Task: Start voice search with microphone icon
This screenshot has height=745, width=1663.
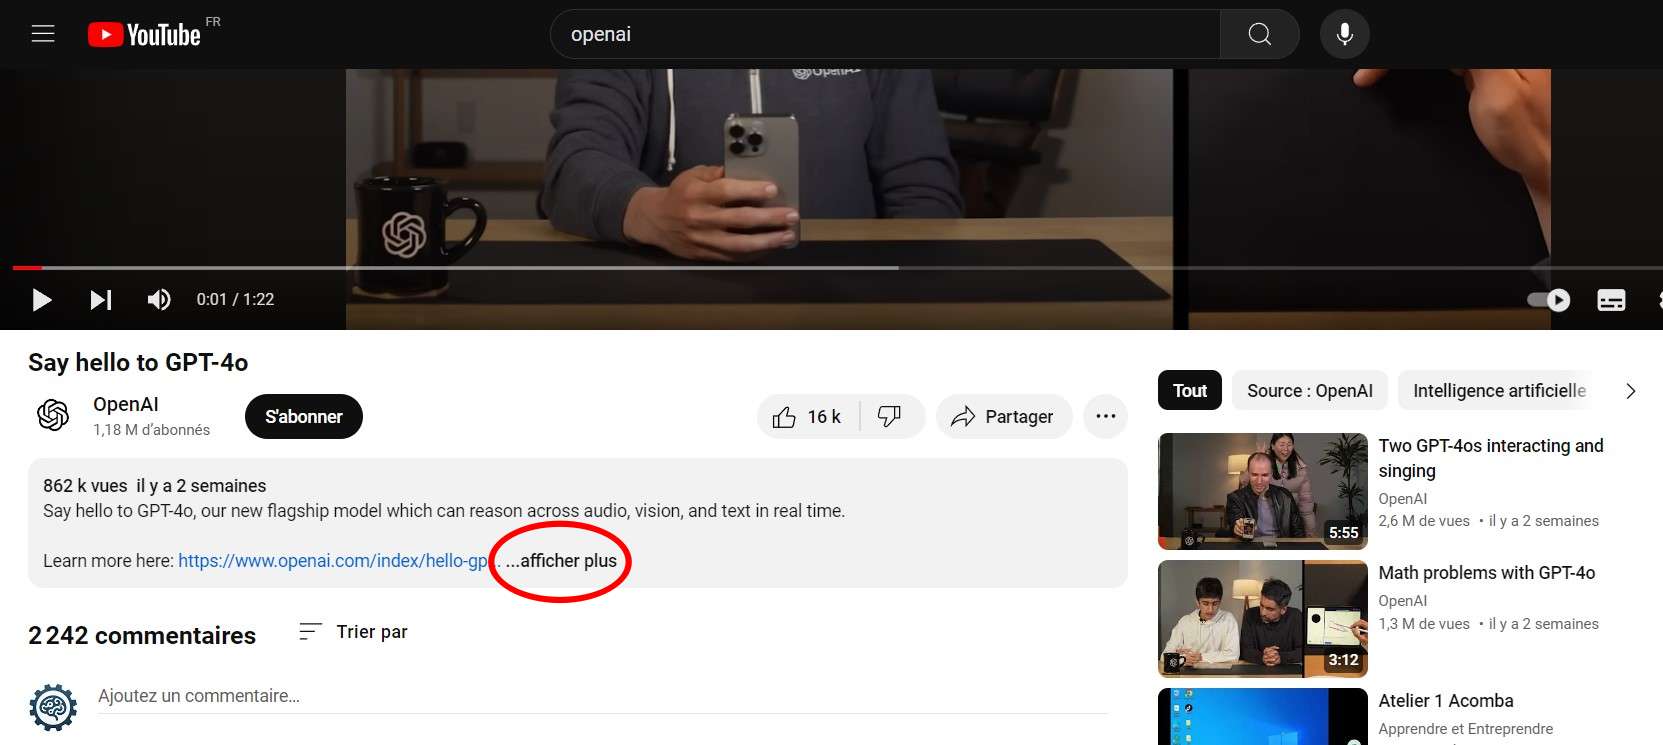Action: [1345, 34]
